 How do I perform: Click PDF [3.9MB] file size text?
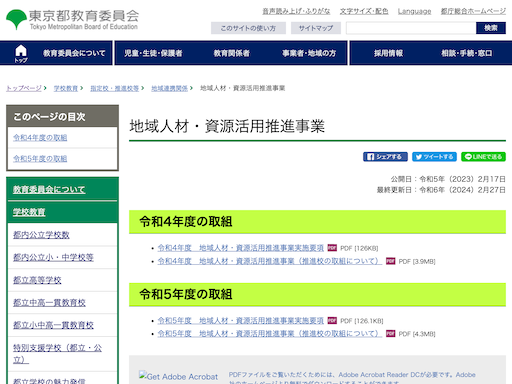[x=417, y=261]
